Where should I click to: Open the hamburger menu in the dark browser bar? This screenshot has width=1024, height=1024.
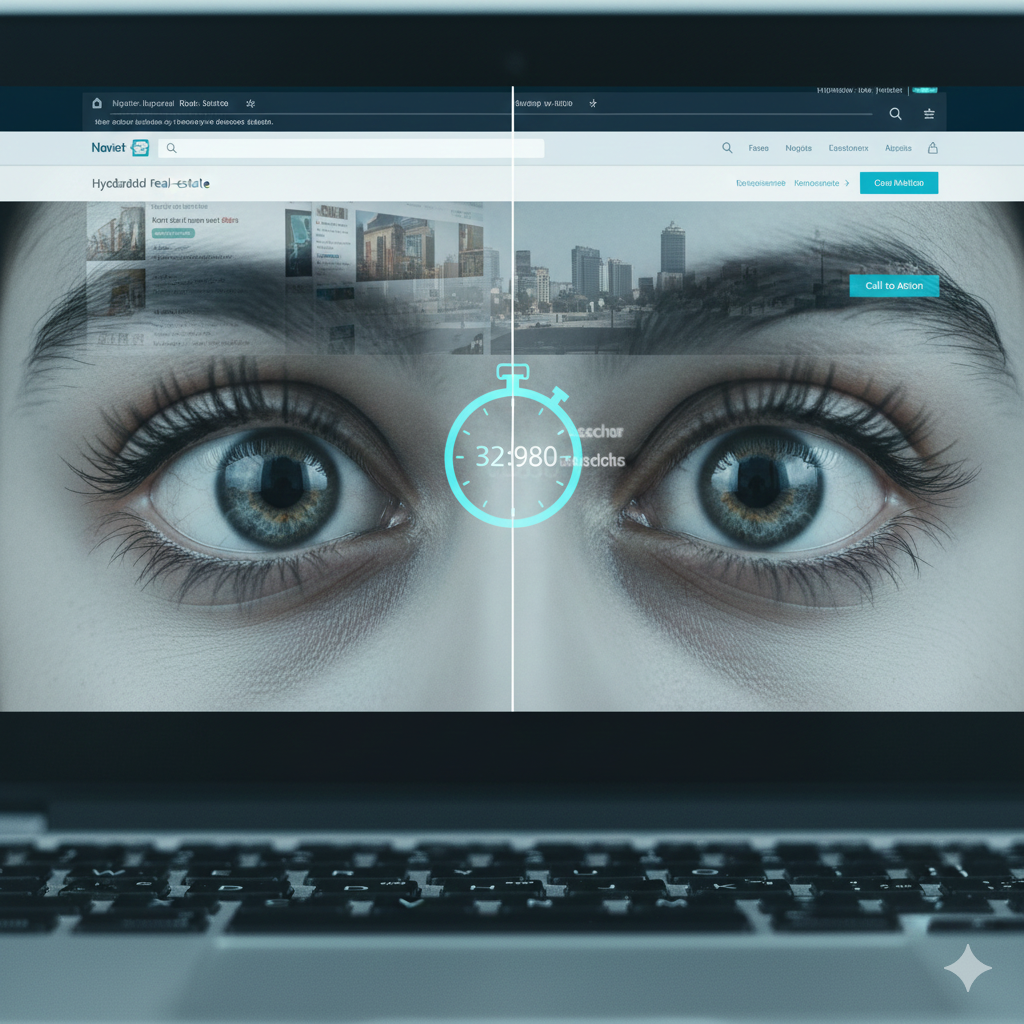[929, 114]
